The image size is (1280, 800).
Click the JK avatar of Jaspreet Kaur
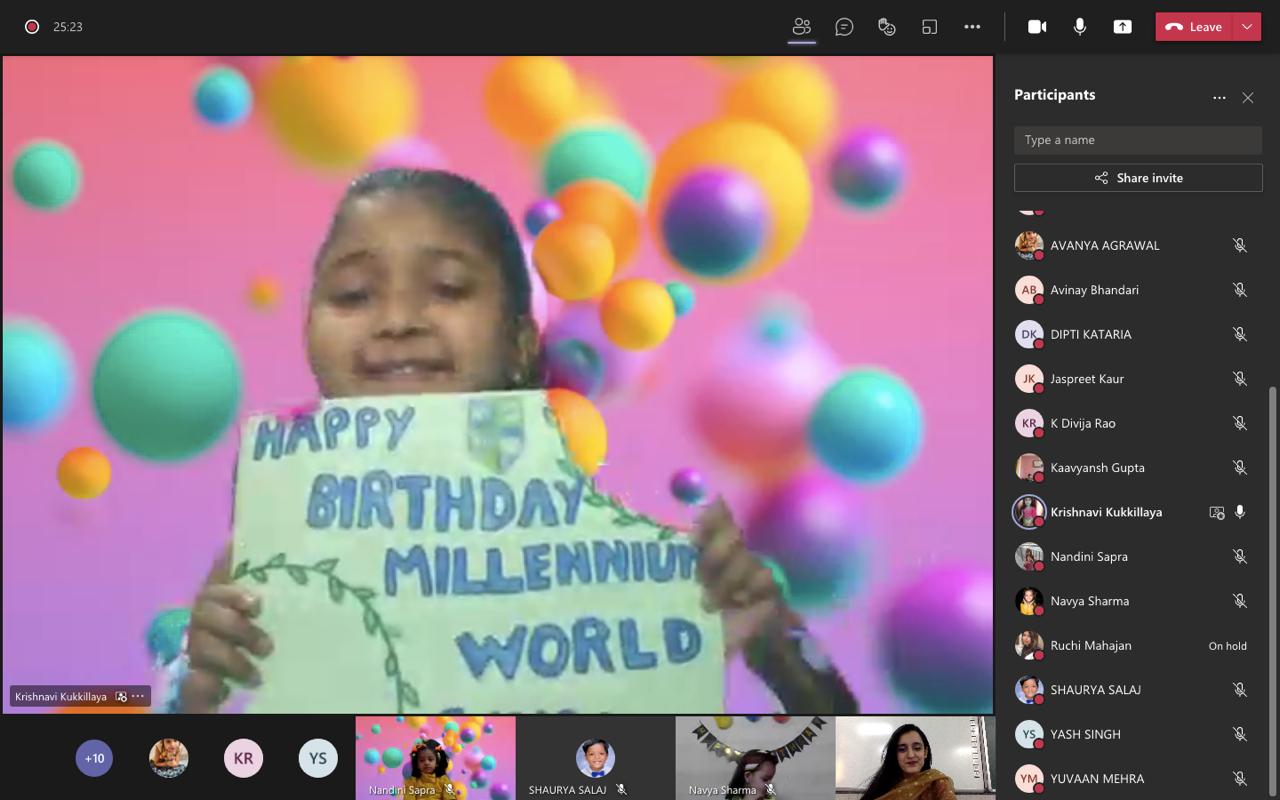[1029, 379]
